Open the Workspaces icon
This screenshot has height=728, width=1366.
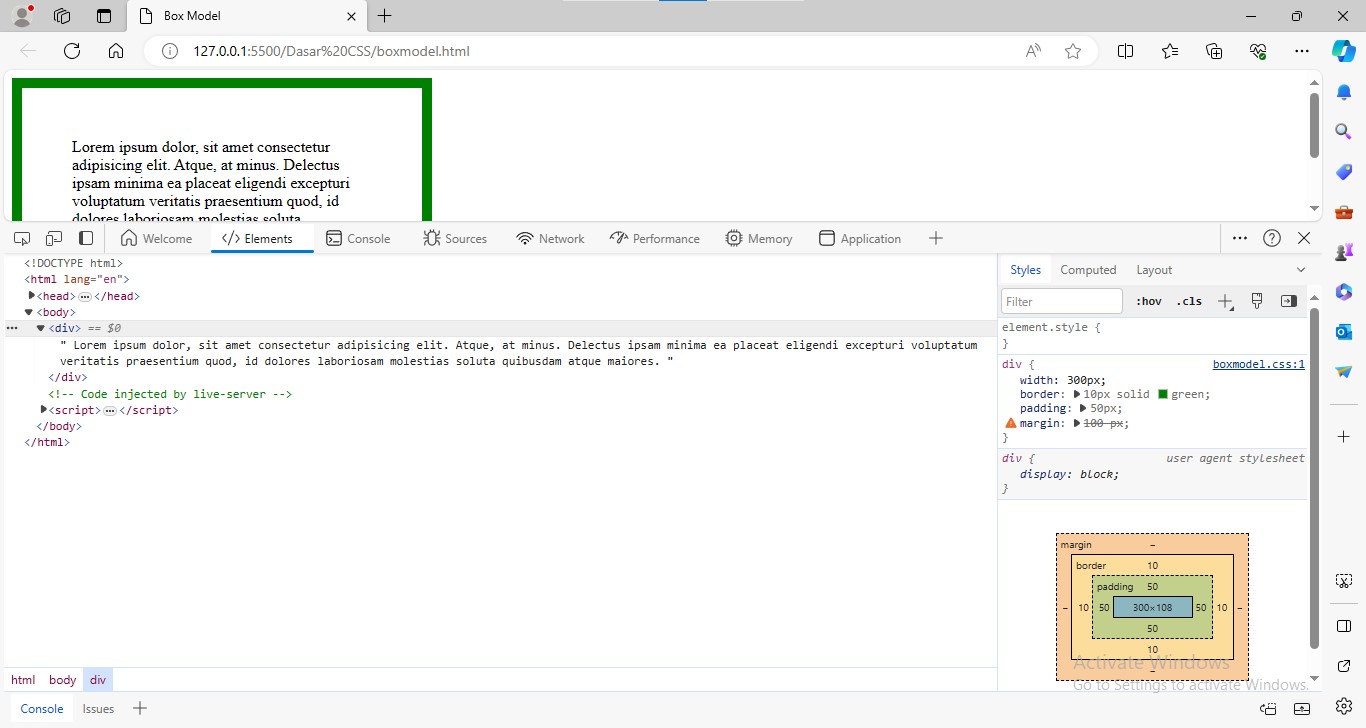point(62,16)
